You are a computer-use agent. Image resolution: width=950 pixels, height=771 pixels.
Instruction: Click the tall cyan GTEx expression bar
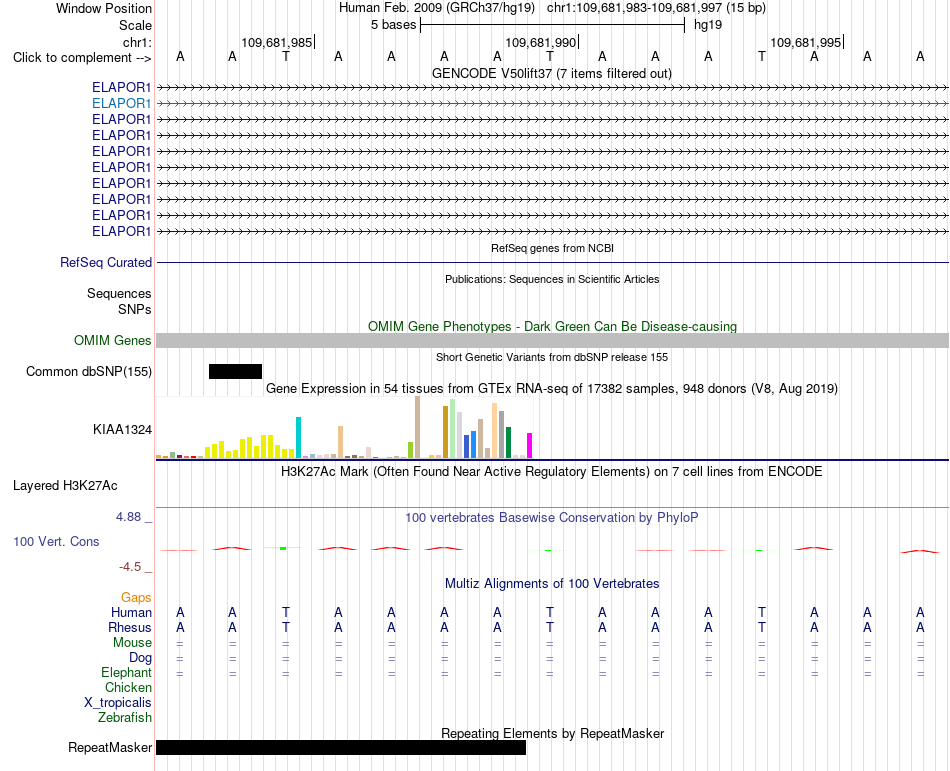point(298,437)
